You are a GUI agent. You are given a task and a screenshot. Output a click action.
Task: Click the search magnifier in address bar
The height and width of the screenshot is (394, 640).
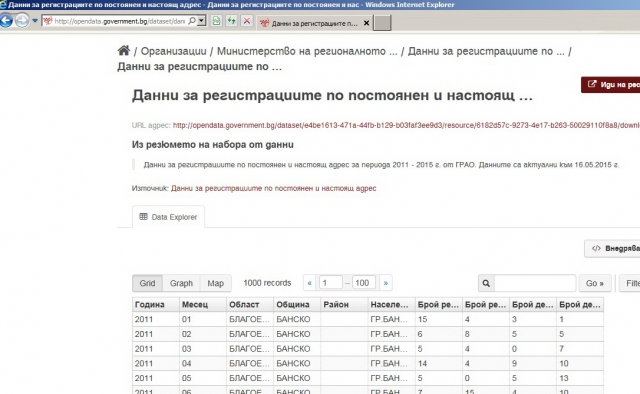(x=191, y=21)
